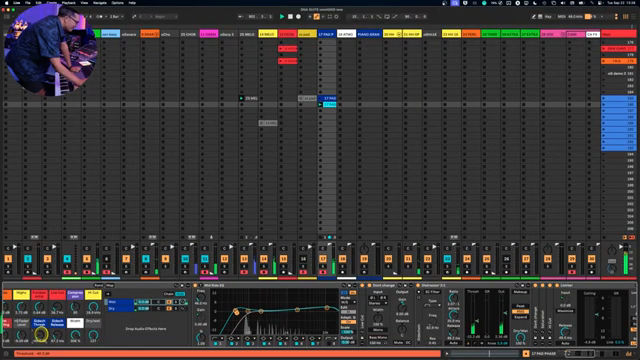
Task: Select EQ band 1 filter type
Action: click(217, 338)
